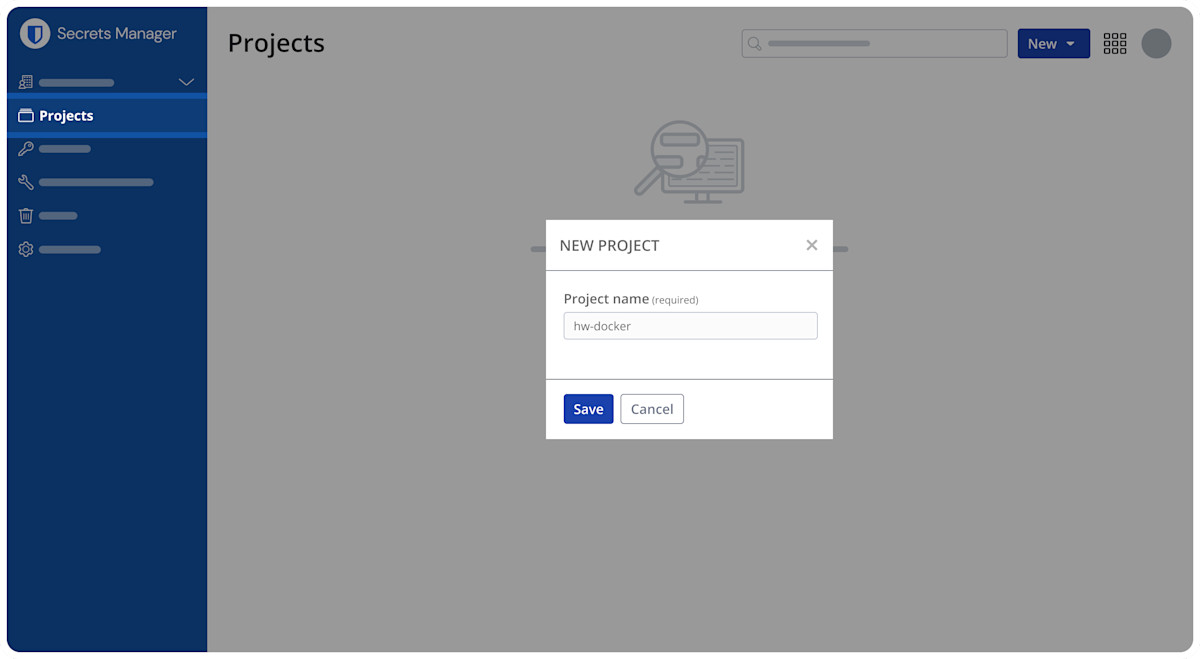Click the Project name input field

(x=690, y=326)
